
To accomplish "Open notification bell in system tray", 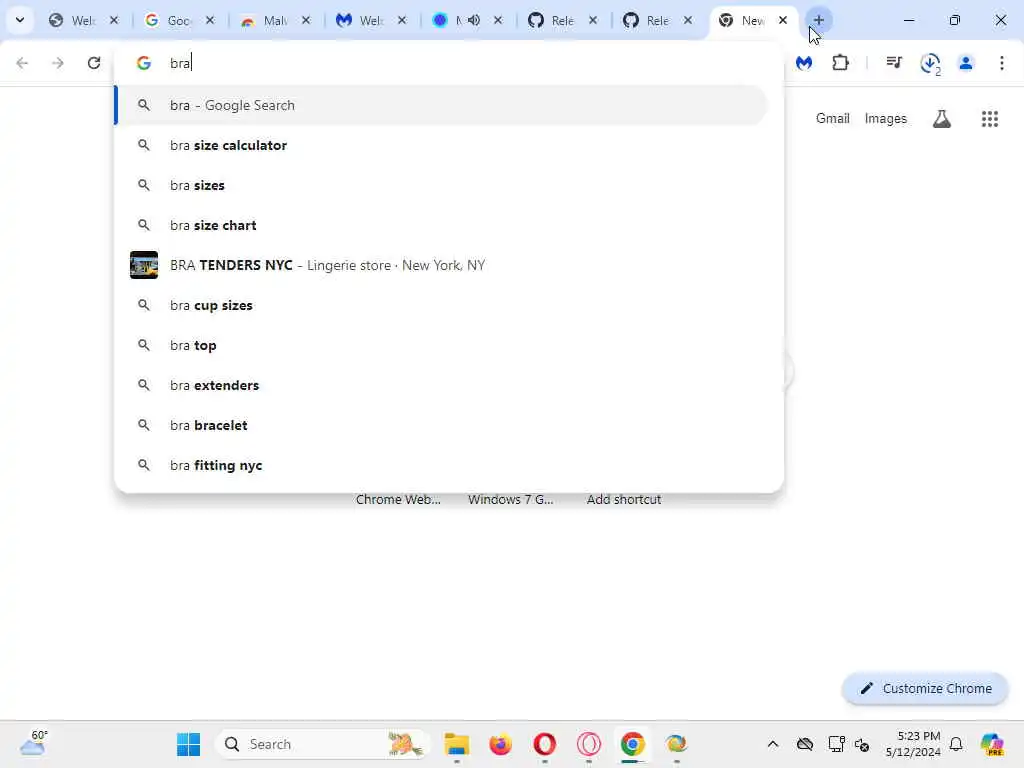I will pyautogui.click(x=956, y=744).
